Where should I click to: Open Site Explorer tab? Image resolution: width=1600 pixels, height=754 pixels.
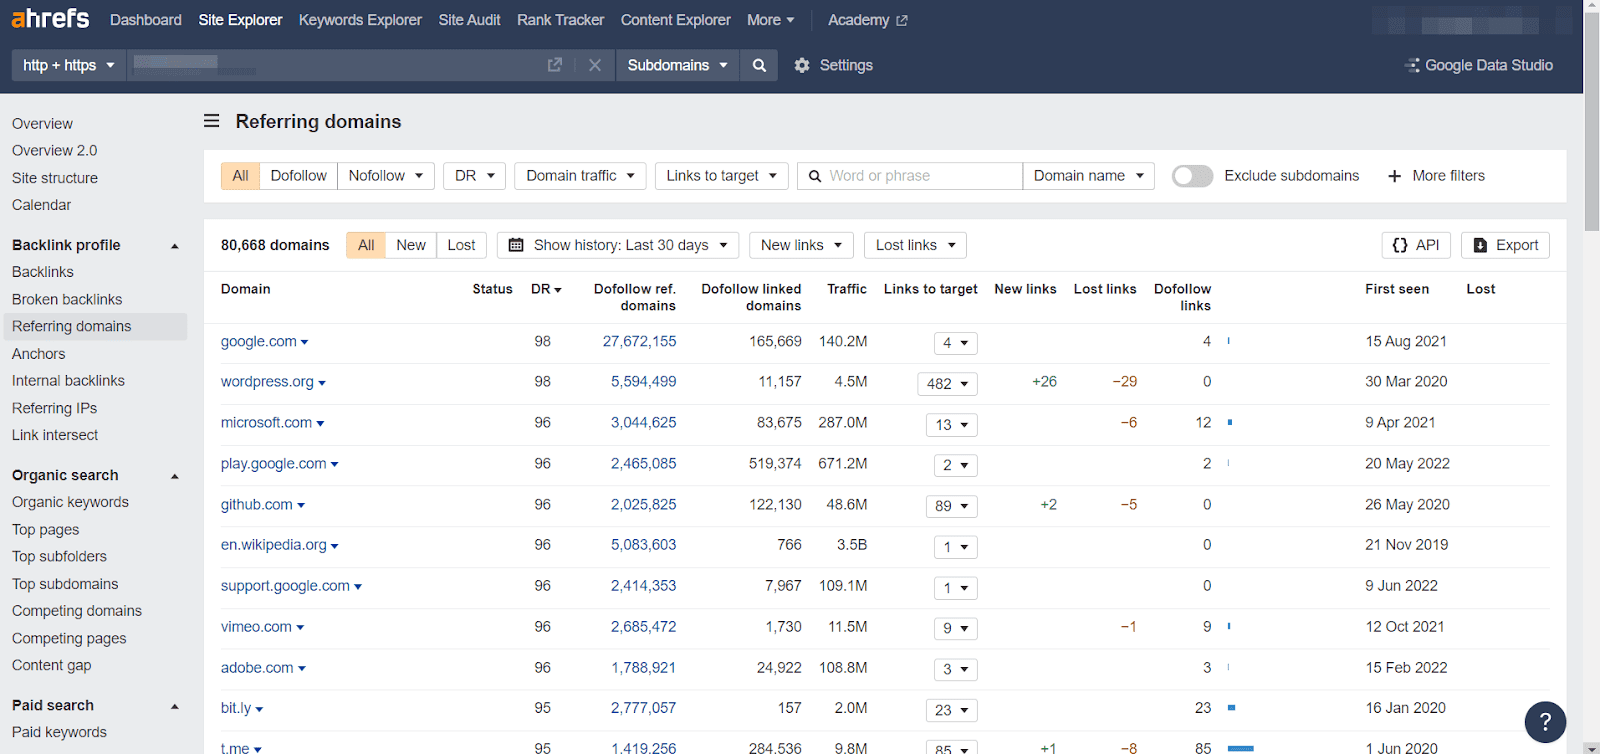240,20
